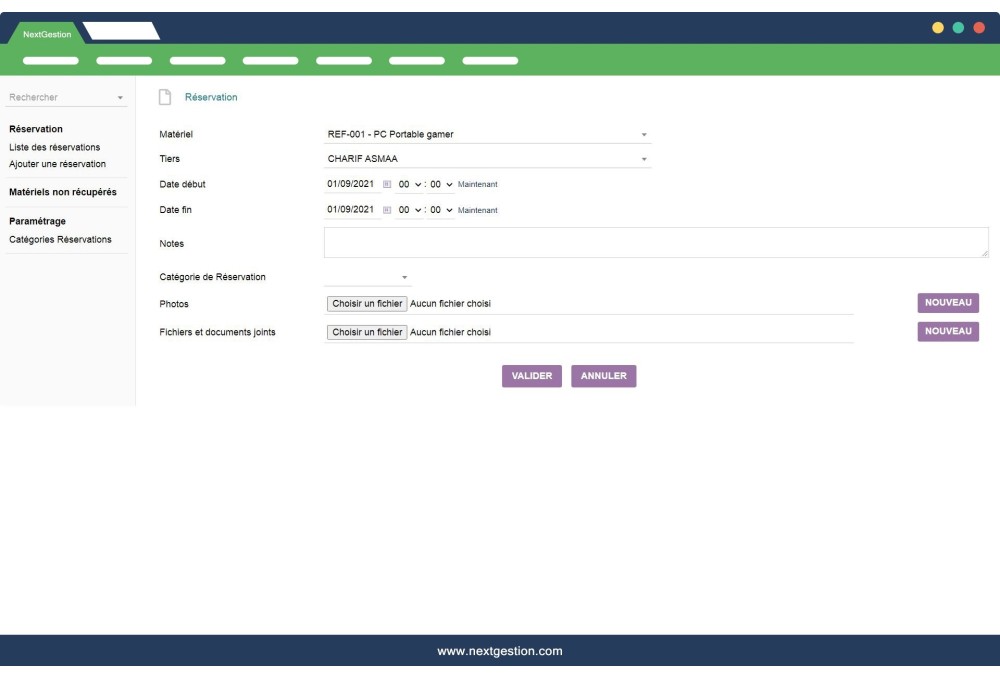Click inside the Notes text area

click(655, 243)
